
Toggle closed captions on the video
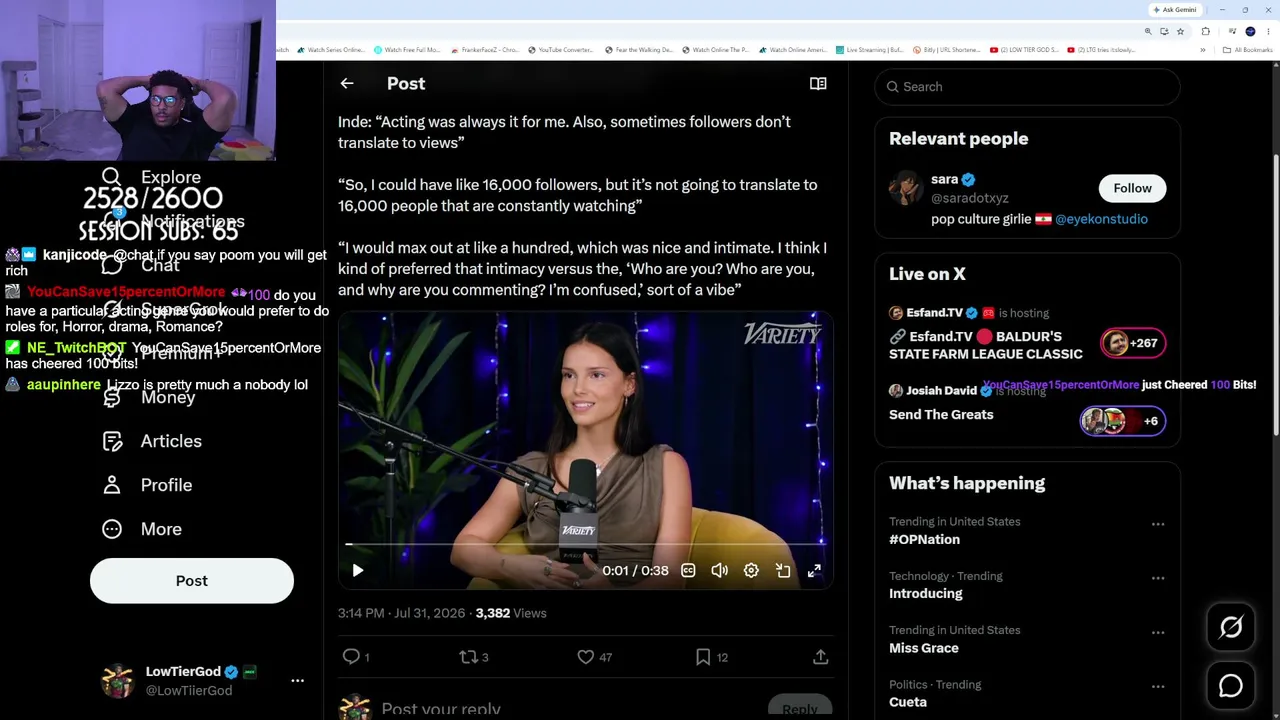click(x=688, y=571)
